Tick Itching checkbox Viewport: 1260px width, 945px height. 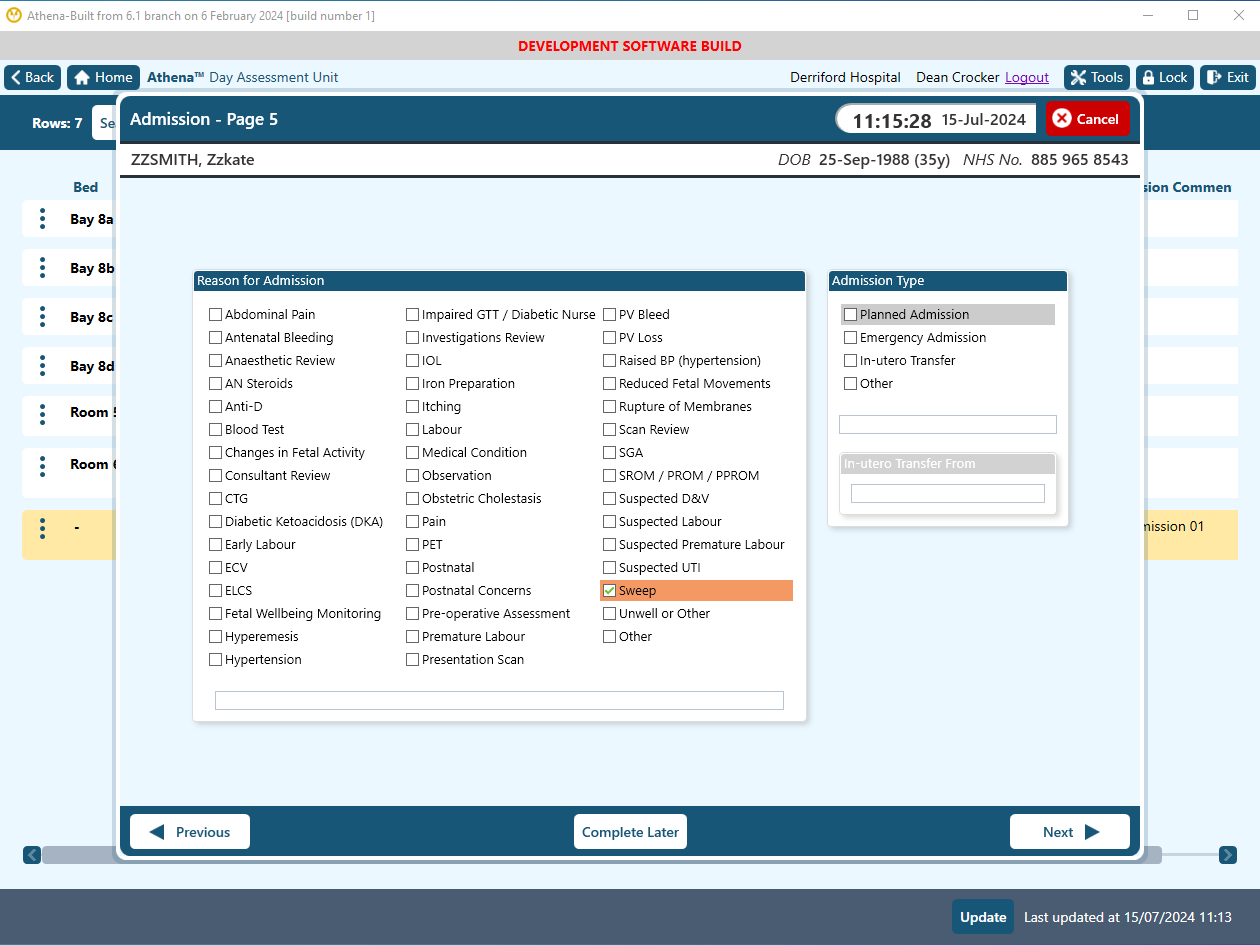(x=412, y=406)
